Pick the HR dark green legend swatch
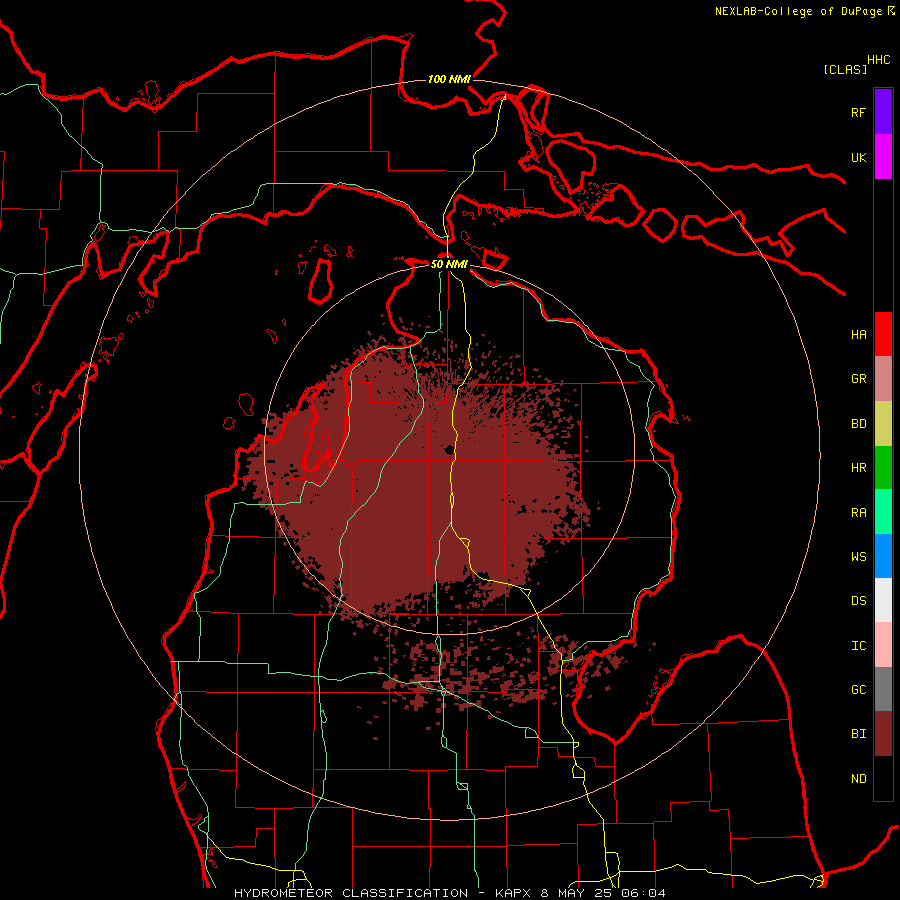This screenshot has width=900, height=900. tap(883, 468)
